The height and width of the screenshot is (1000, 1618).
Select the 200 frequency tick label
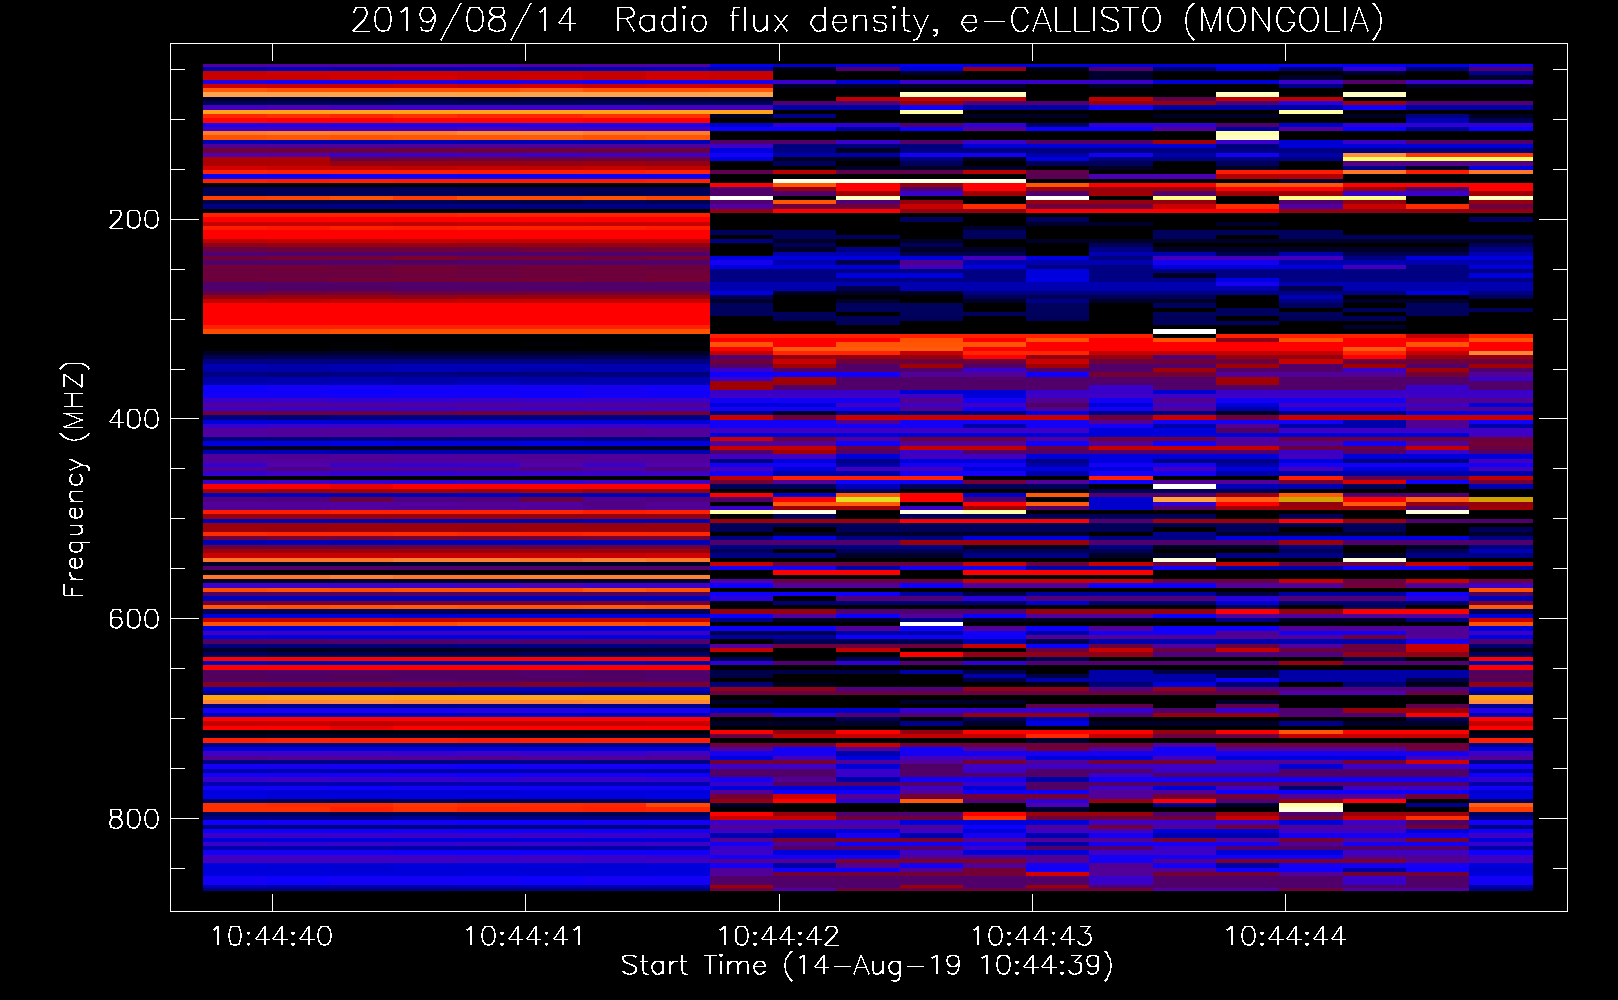[x=134, y=220]
